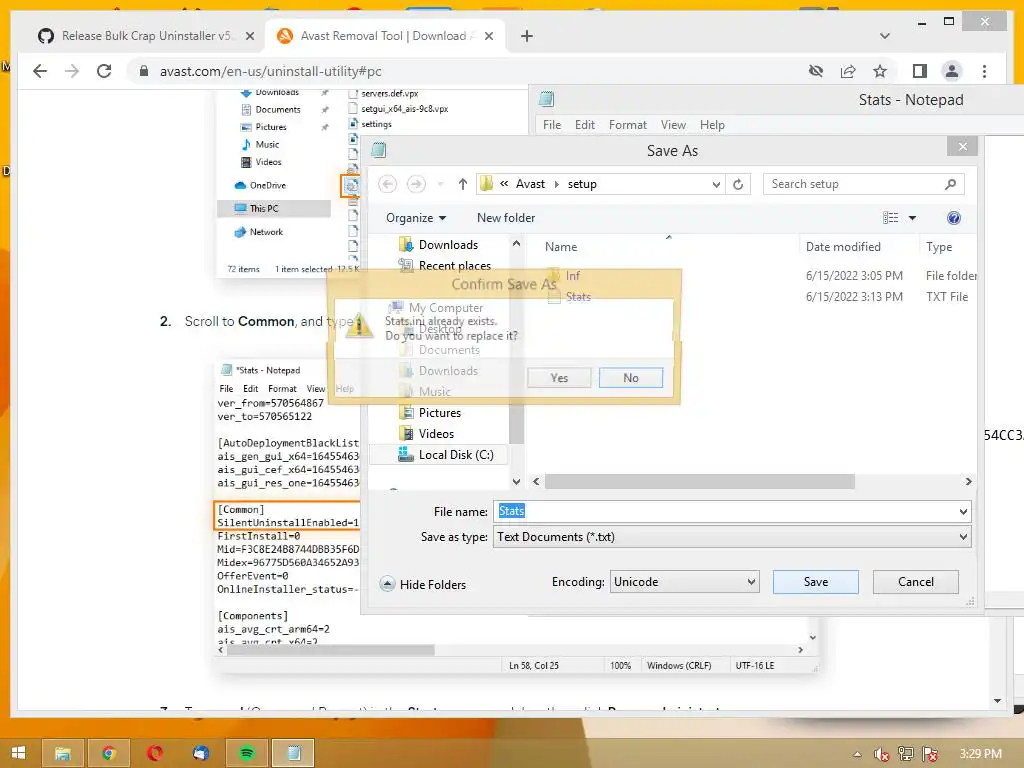Open the Encoding dropdown showing Unicode
The width and height of the screenshot is (1024, 768).
click(684, 582)
